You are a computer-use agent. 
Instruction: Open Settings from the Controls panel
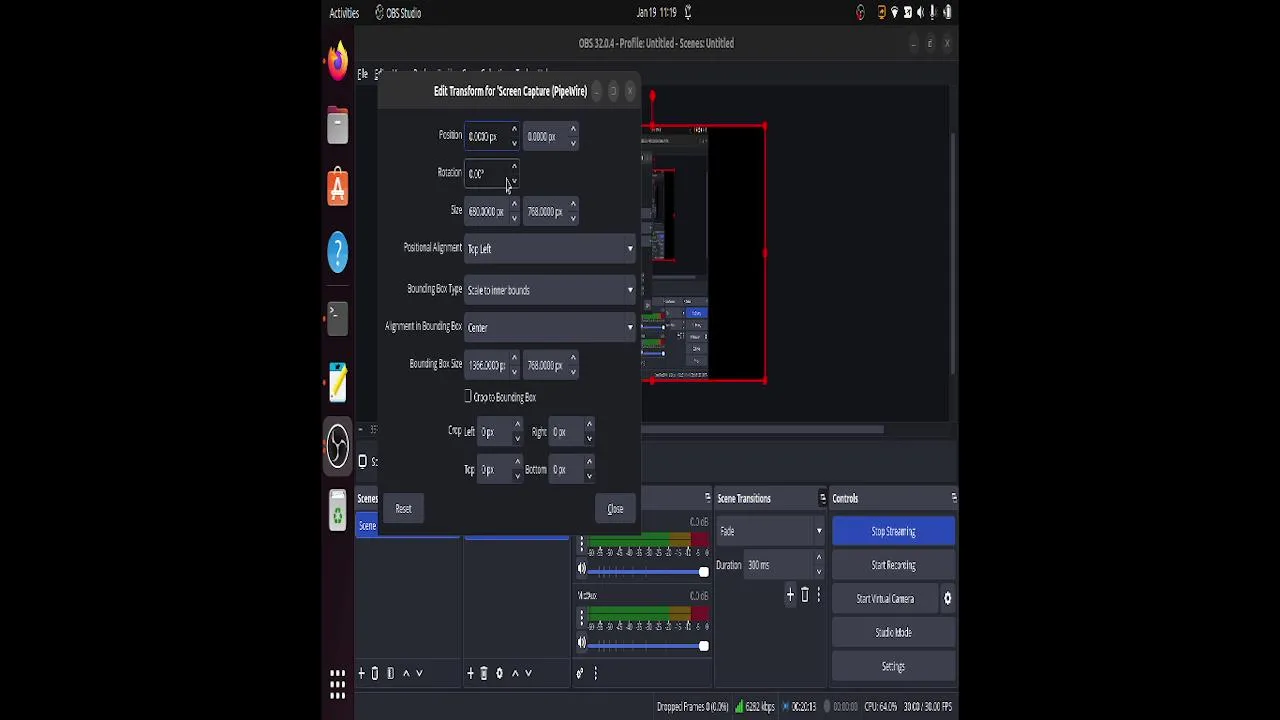pyautogui.click(x=893, y=667)
